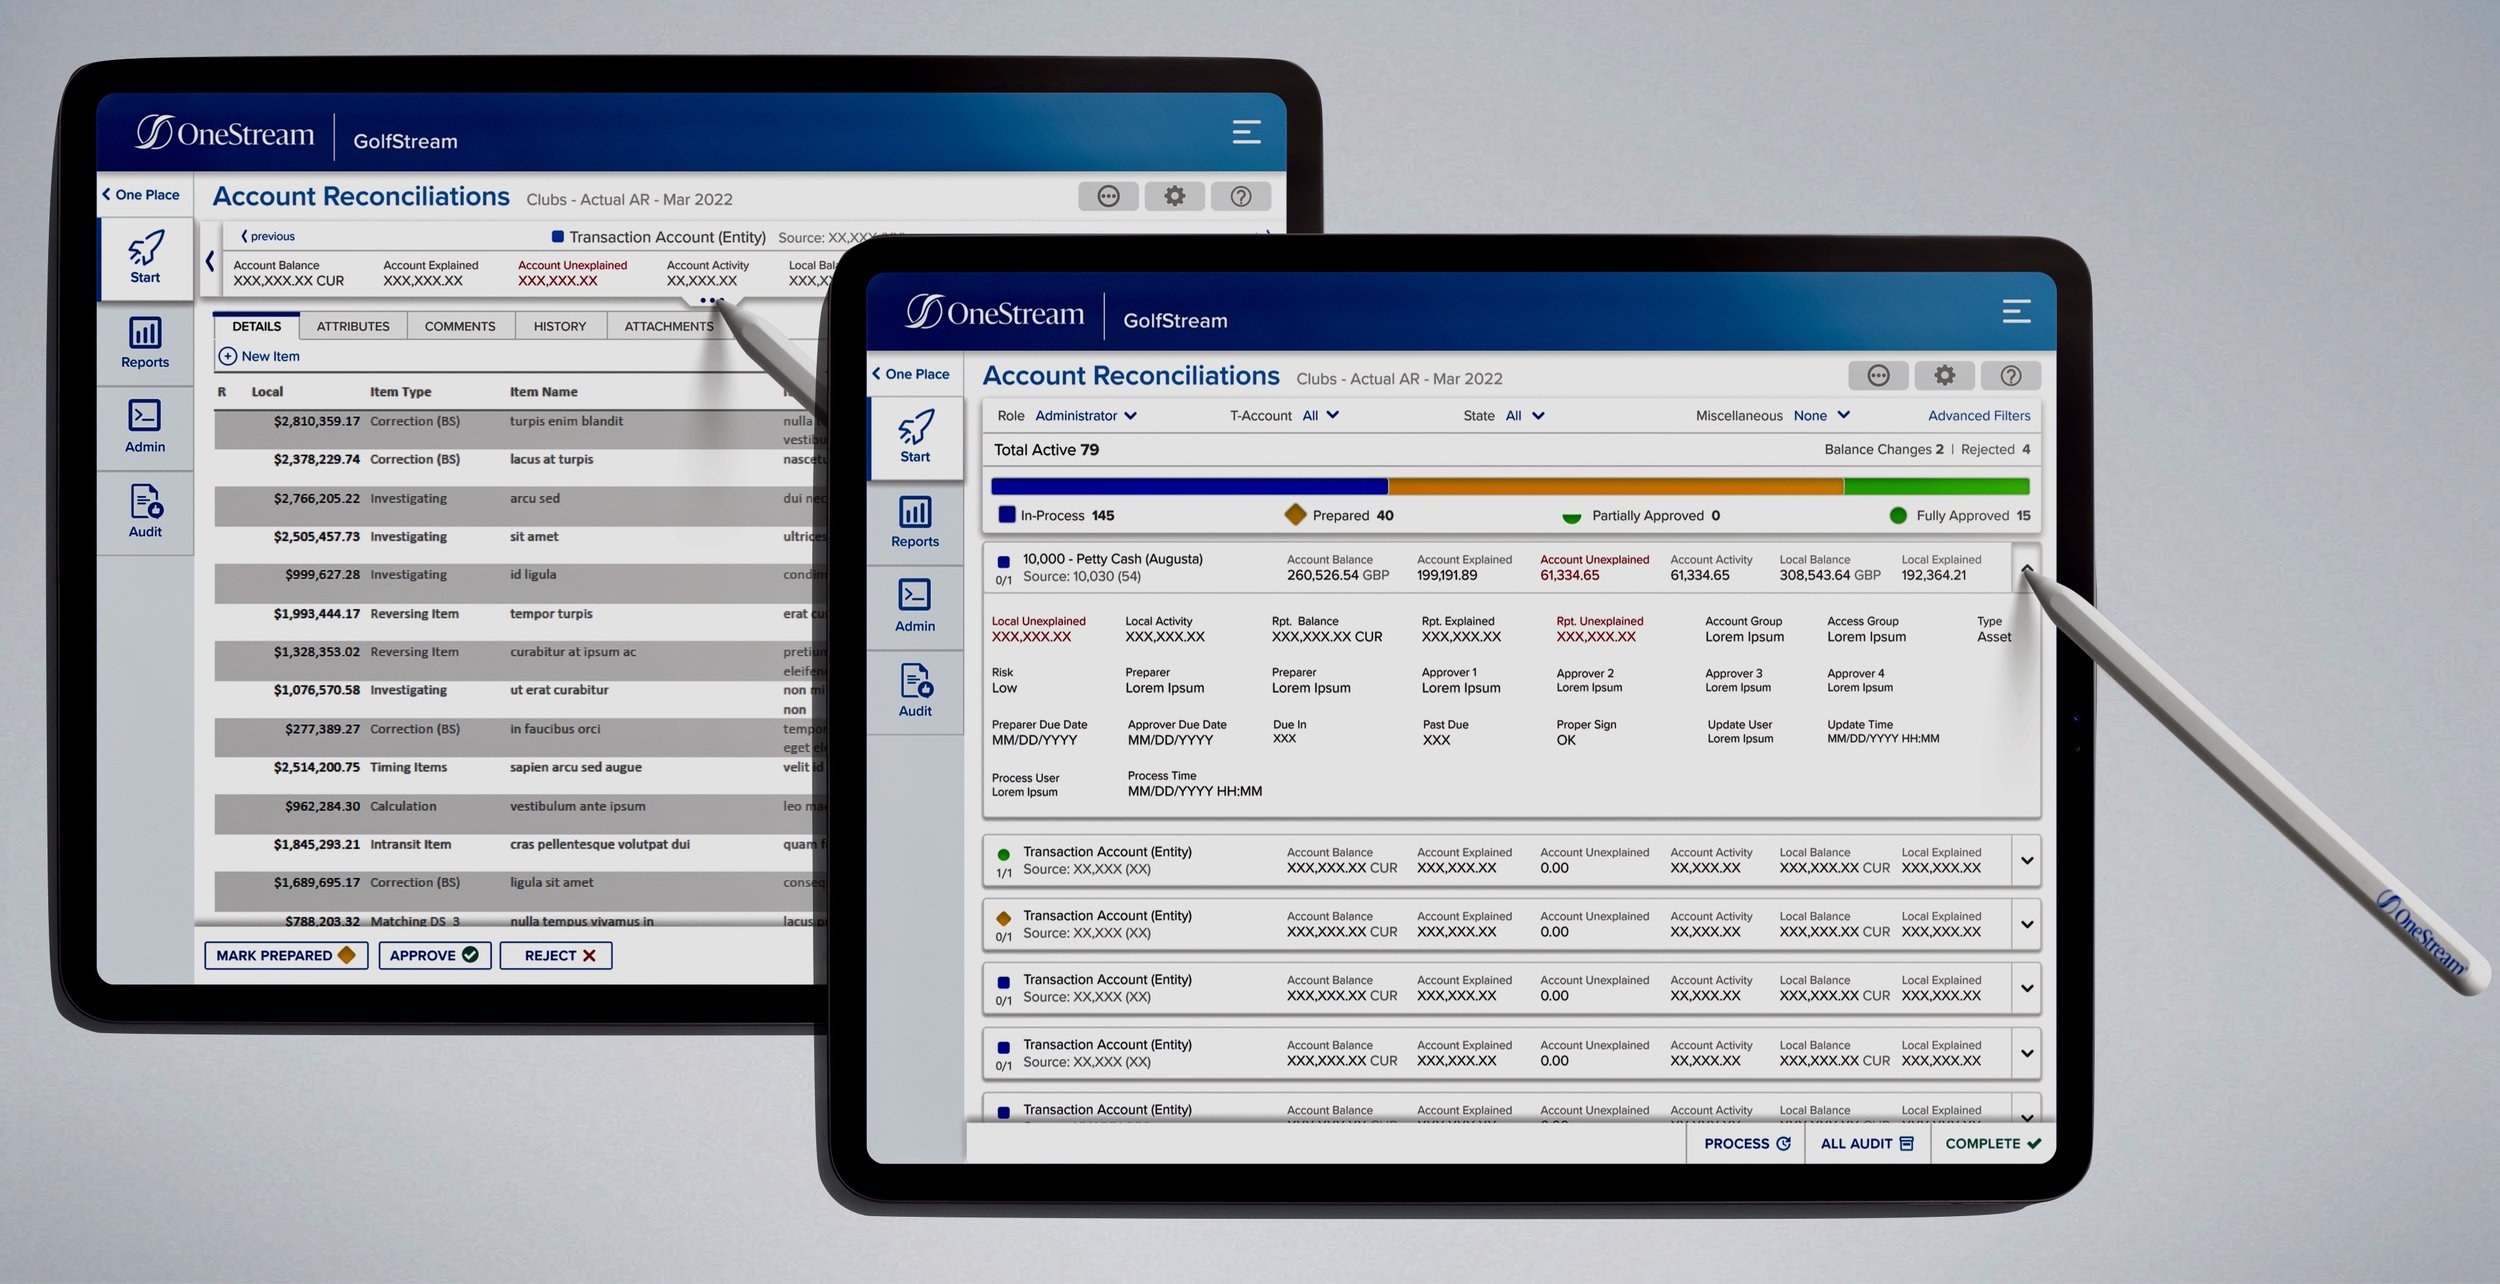
Task: Open the State All dropdown
Action: point(1525,416)
